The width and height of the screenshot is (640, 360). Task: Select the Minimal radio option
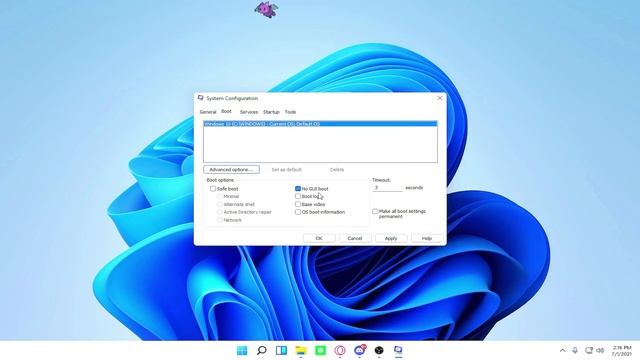[220, 196]
